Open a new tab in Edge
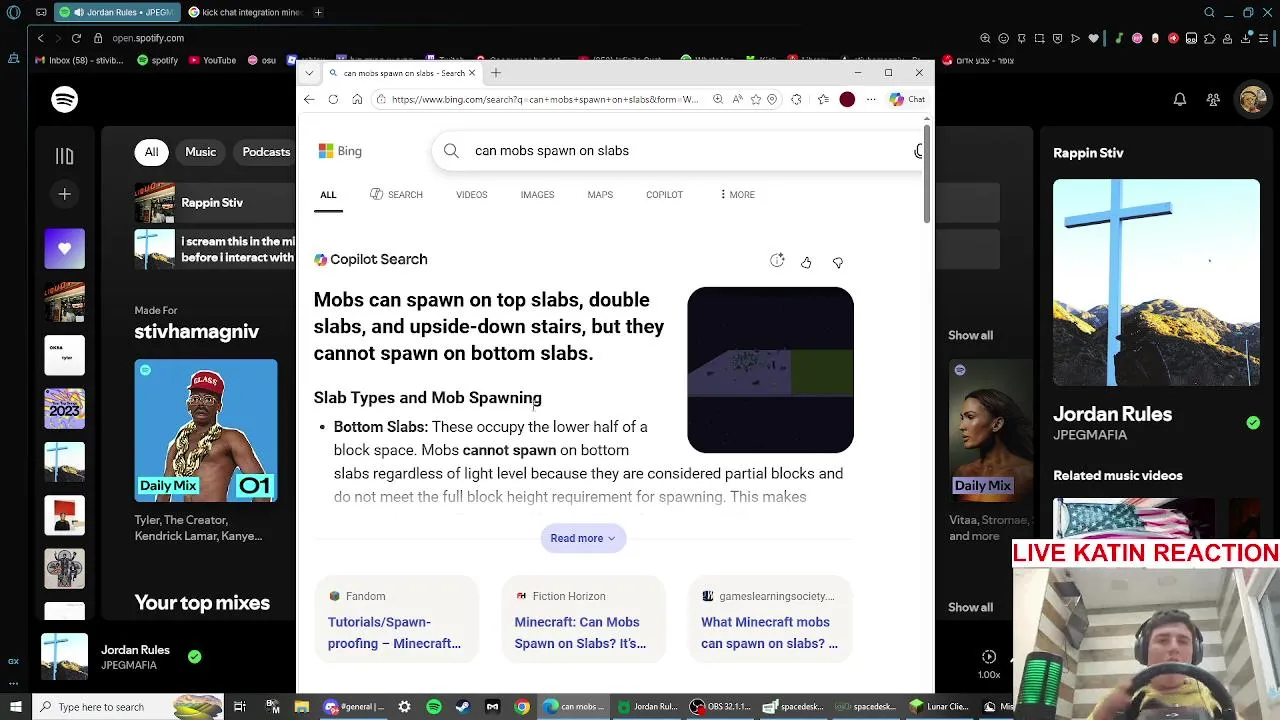The width and height of the screenshot is (1280, 720). click(x=496, y=72)
